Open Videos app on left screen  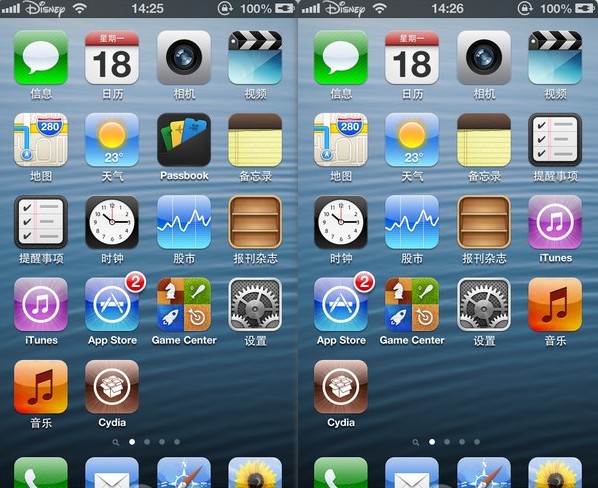(255, 58)
